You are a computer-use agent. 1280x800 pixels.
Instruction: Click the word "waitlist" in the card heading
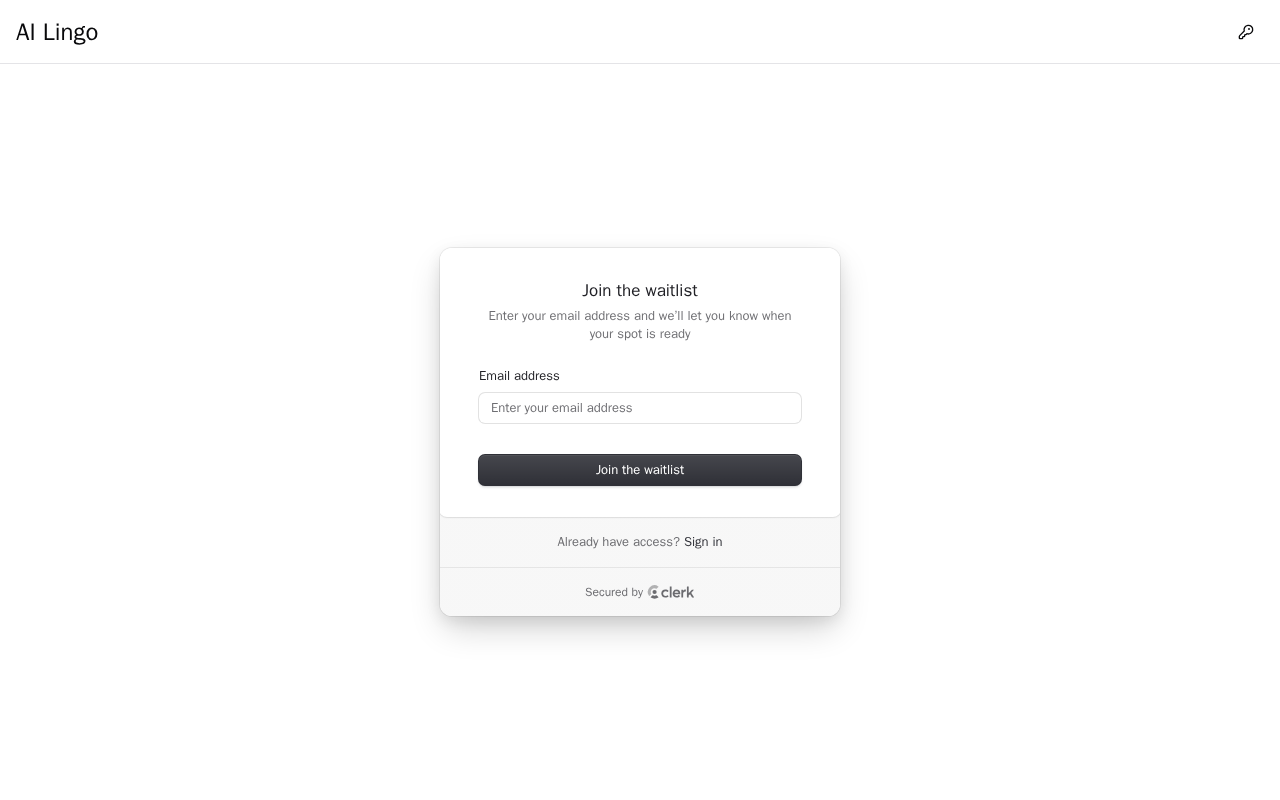(671, 290)
